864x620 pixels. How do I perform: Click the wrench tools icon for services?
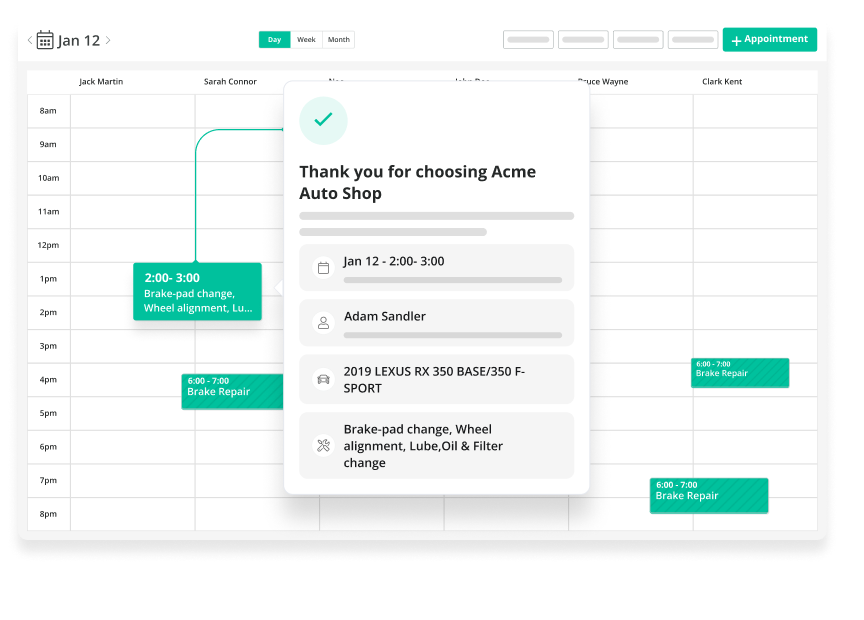323,446
